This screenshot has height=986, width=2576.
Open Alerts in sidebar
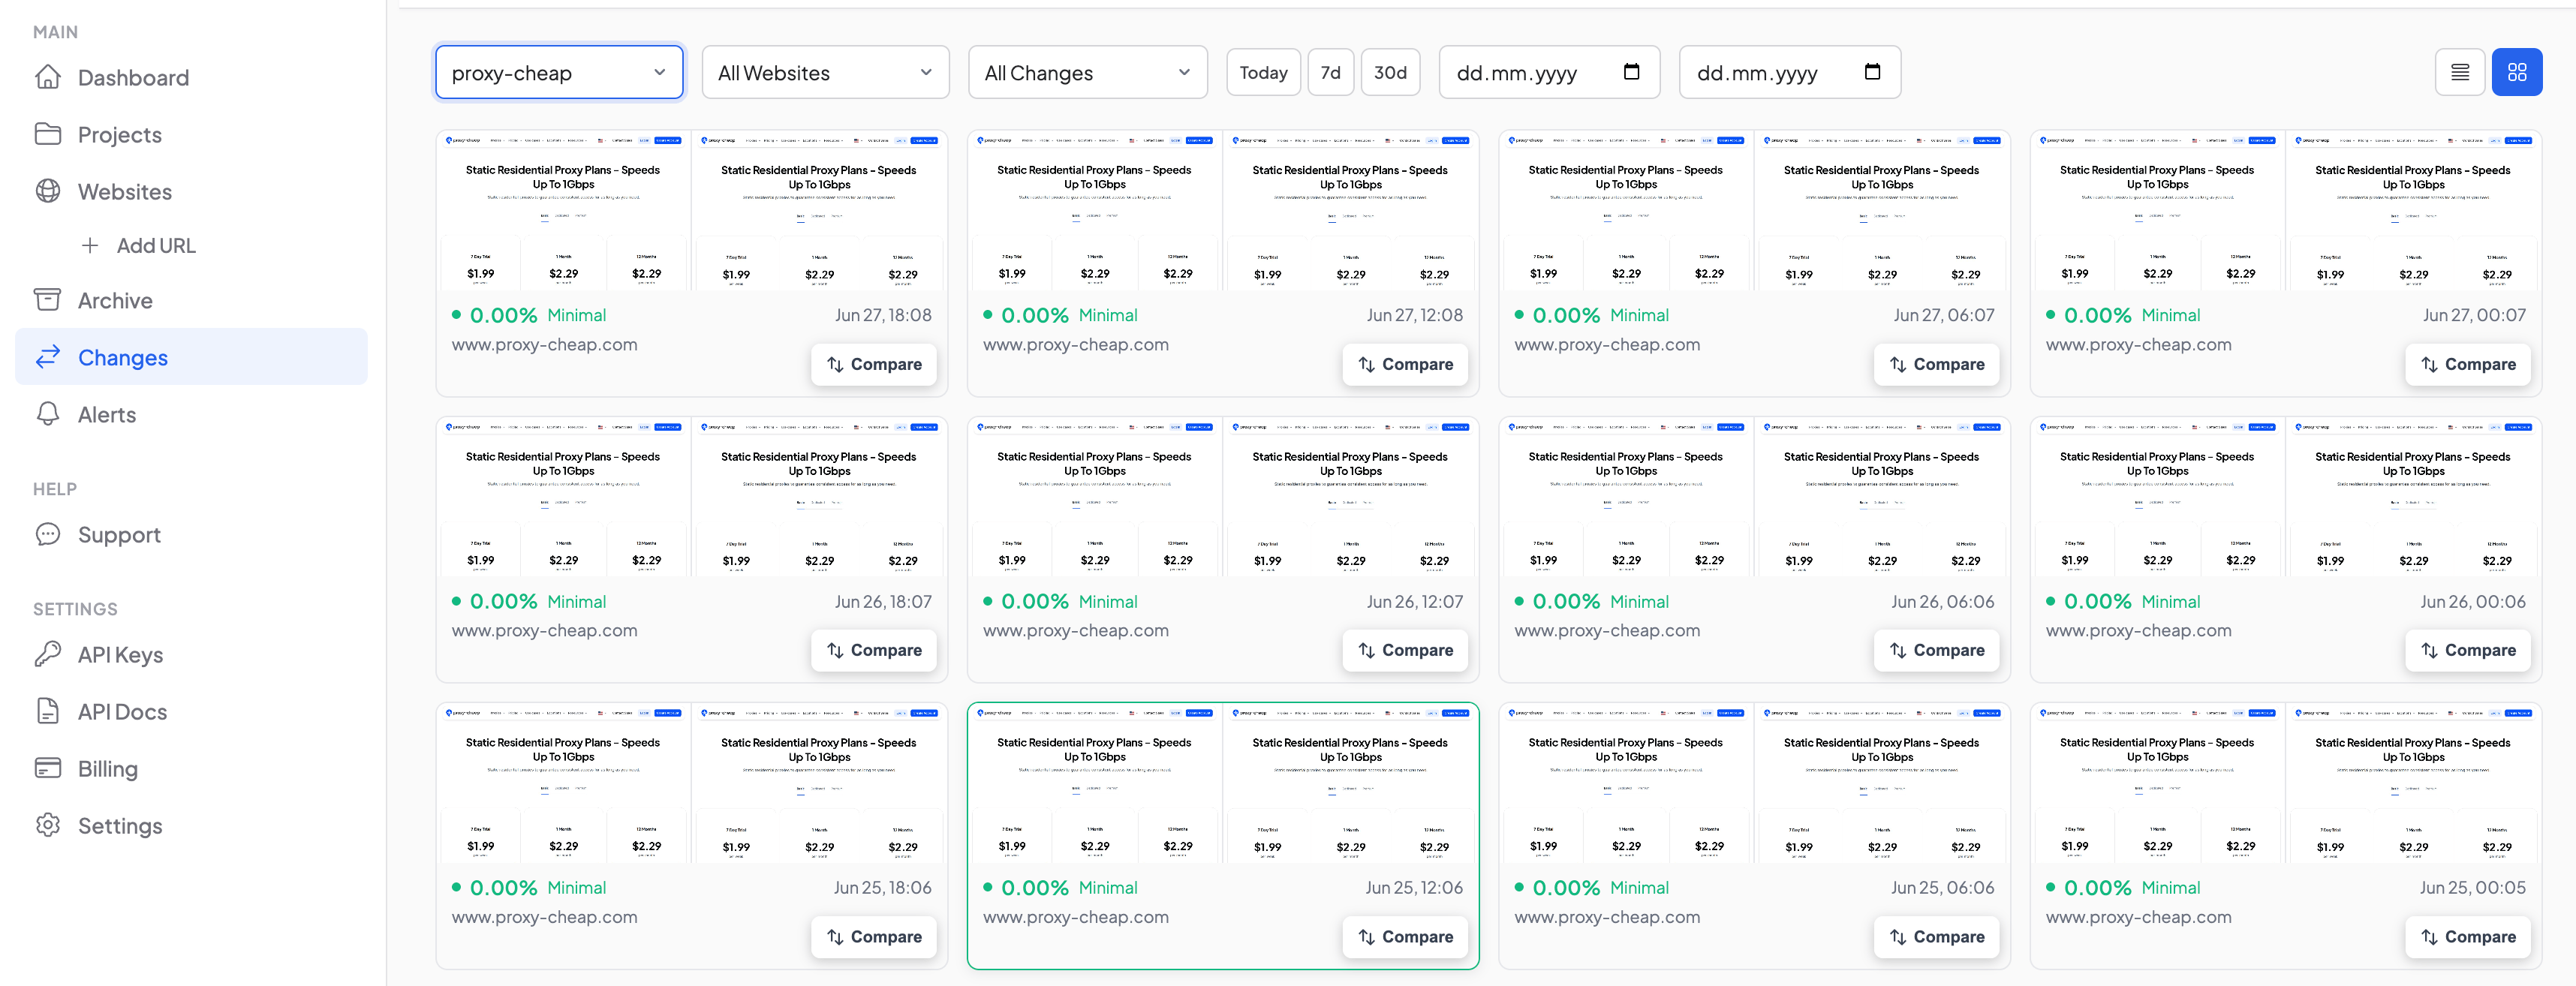(191, 414)
